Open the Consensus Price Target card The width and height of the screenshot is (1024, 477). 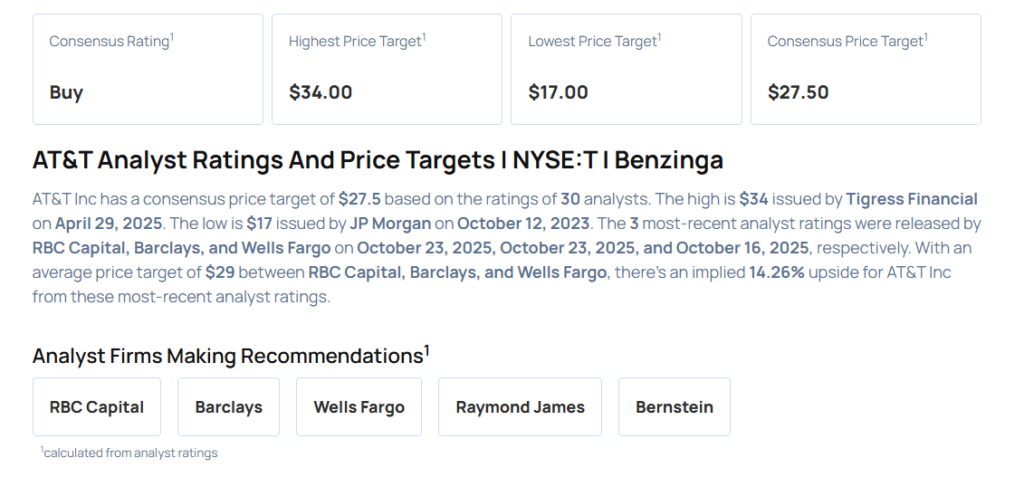tap(866, 68)
